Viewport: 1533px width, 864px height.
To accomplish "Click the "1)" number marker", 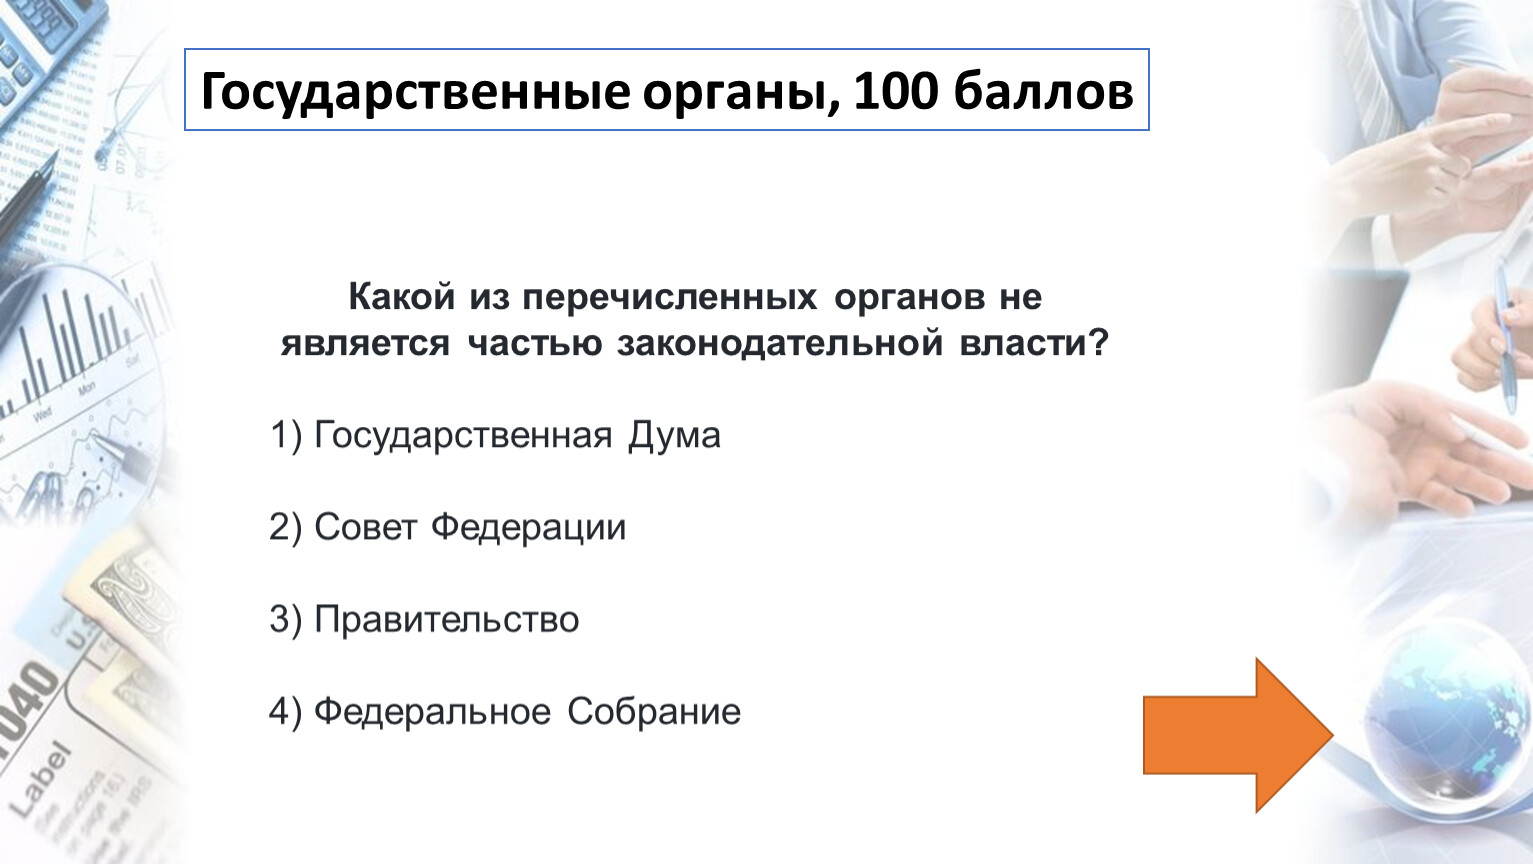I will coord(284,436).
